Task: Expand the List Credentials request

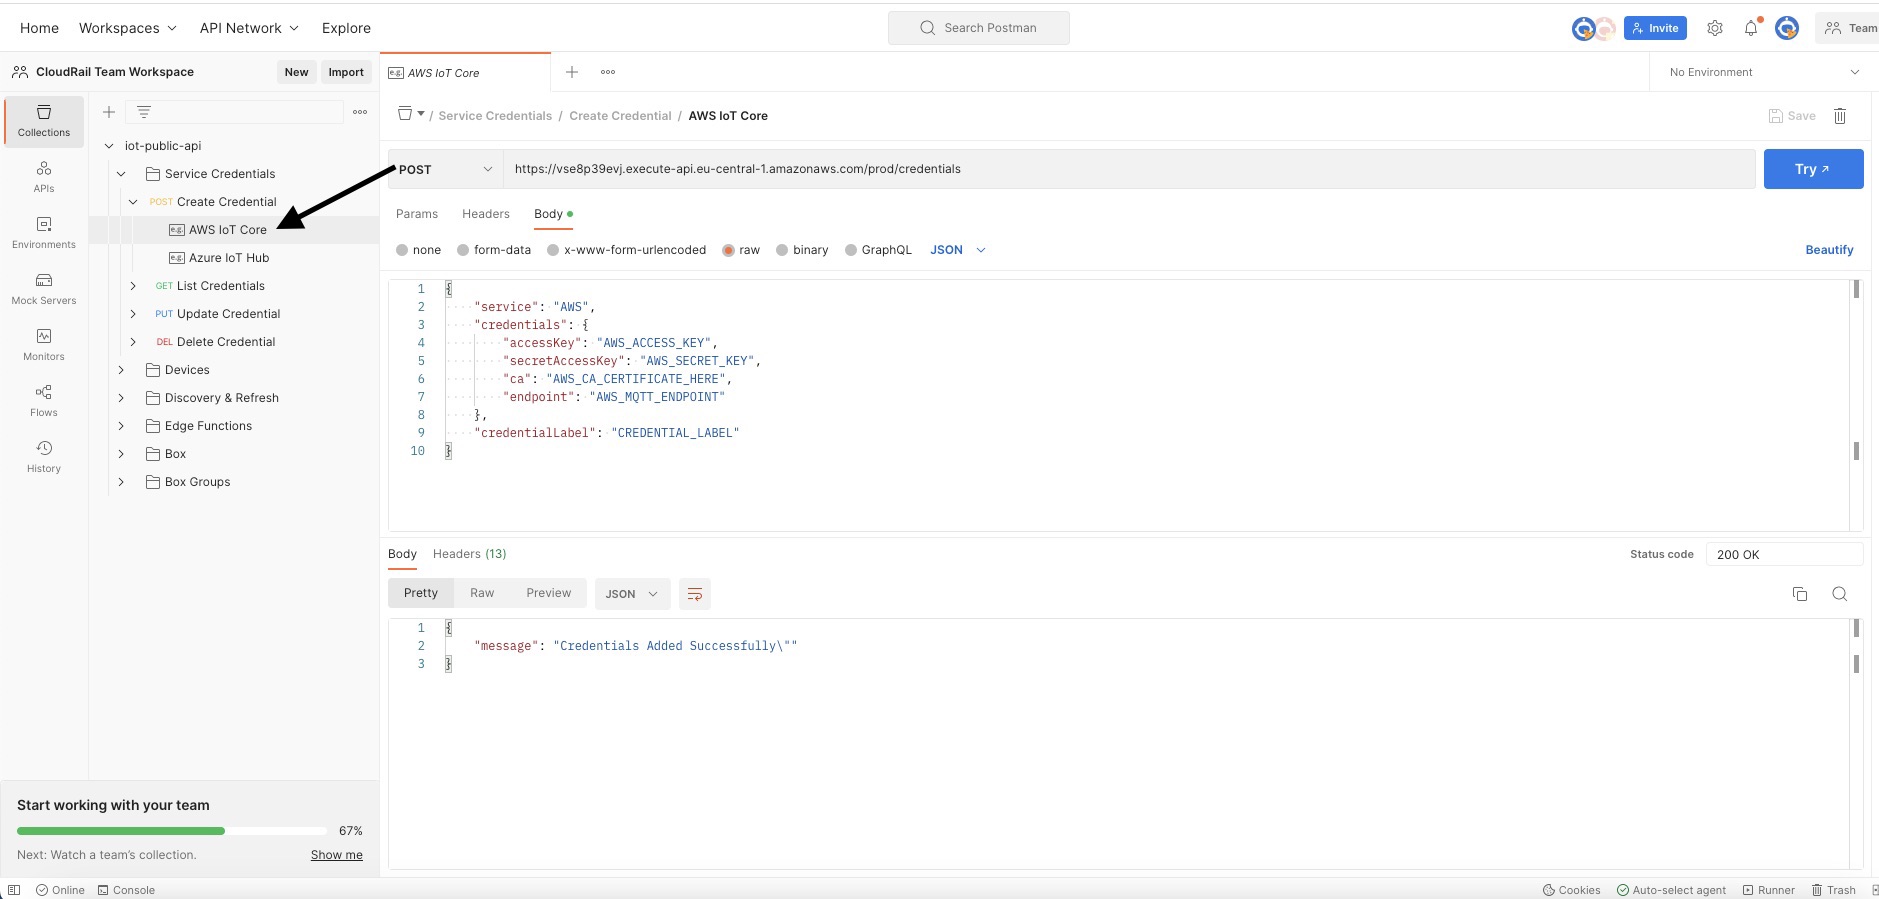Action: pos(133,286)
